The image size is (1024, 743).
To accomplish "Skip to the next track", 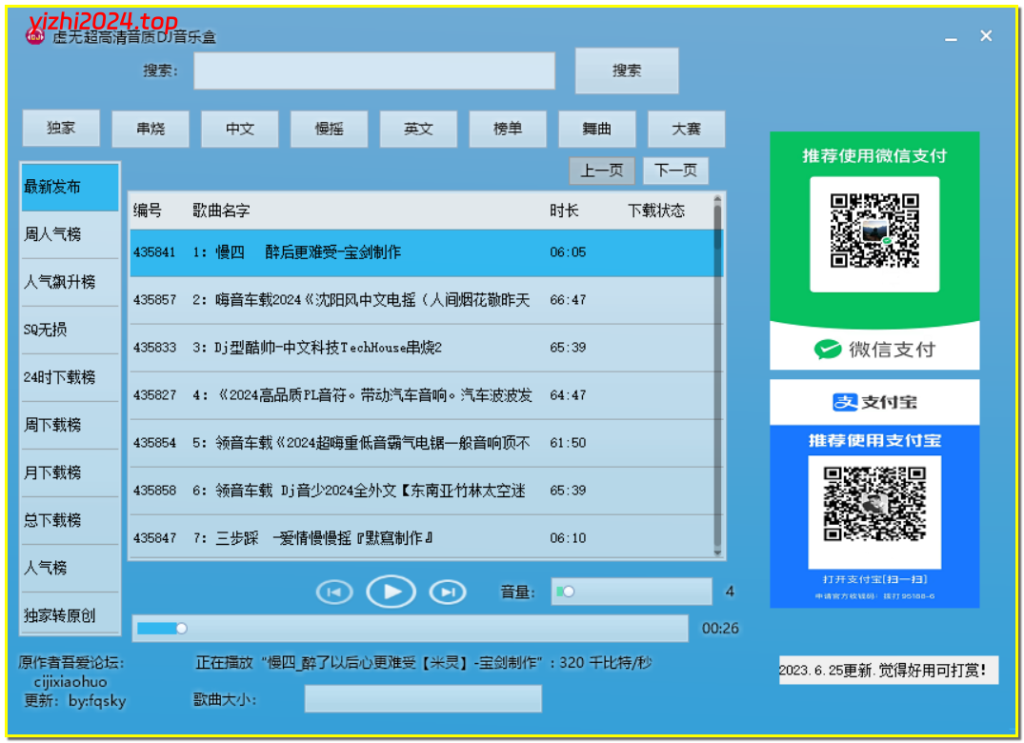I will (447, 592).
